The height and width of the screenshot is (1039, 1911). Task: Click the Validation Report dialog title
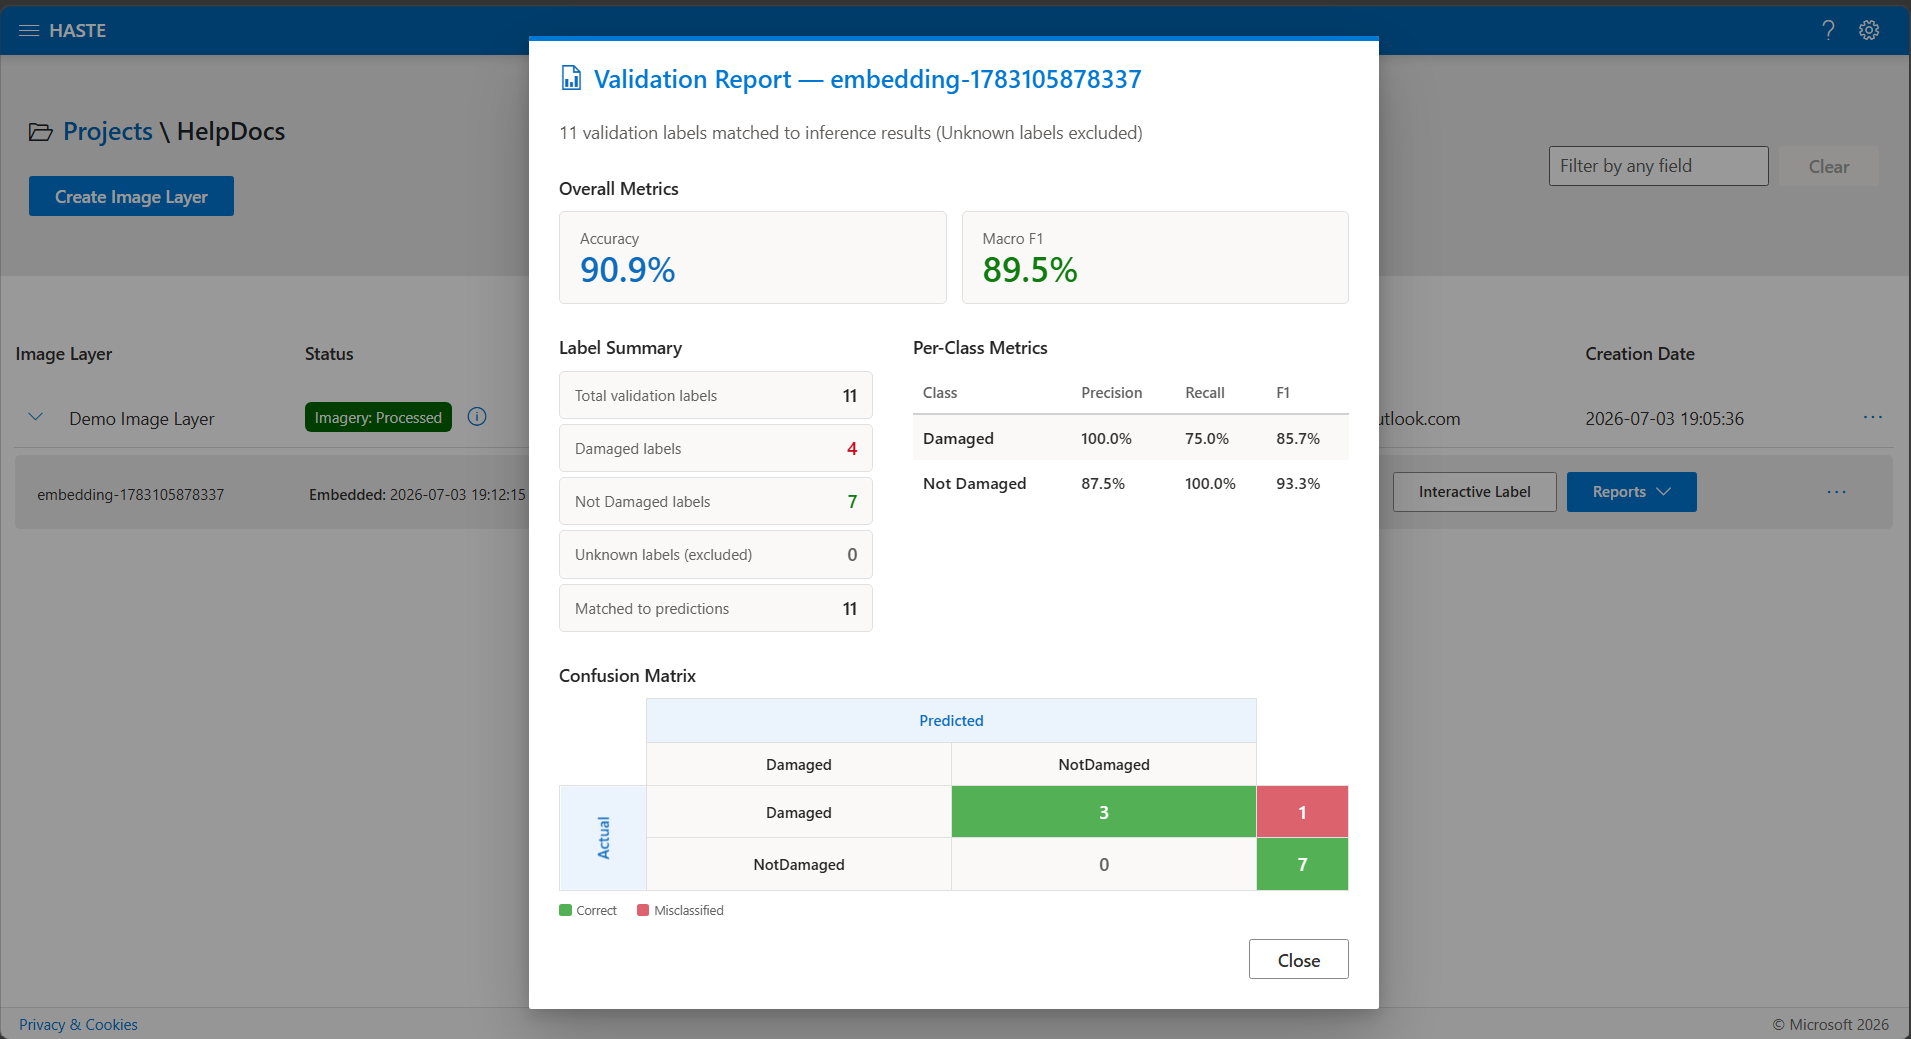[868, 79]
